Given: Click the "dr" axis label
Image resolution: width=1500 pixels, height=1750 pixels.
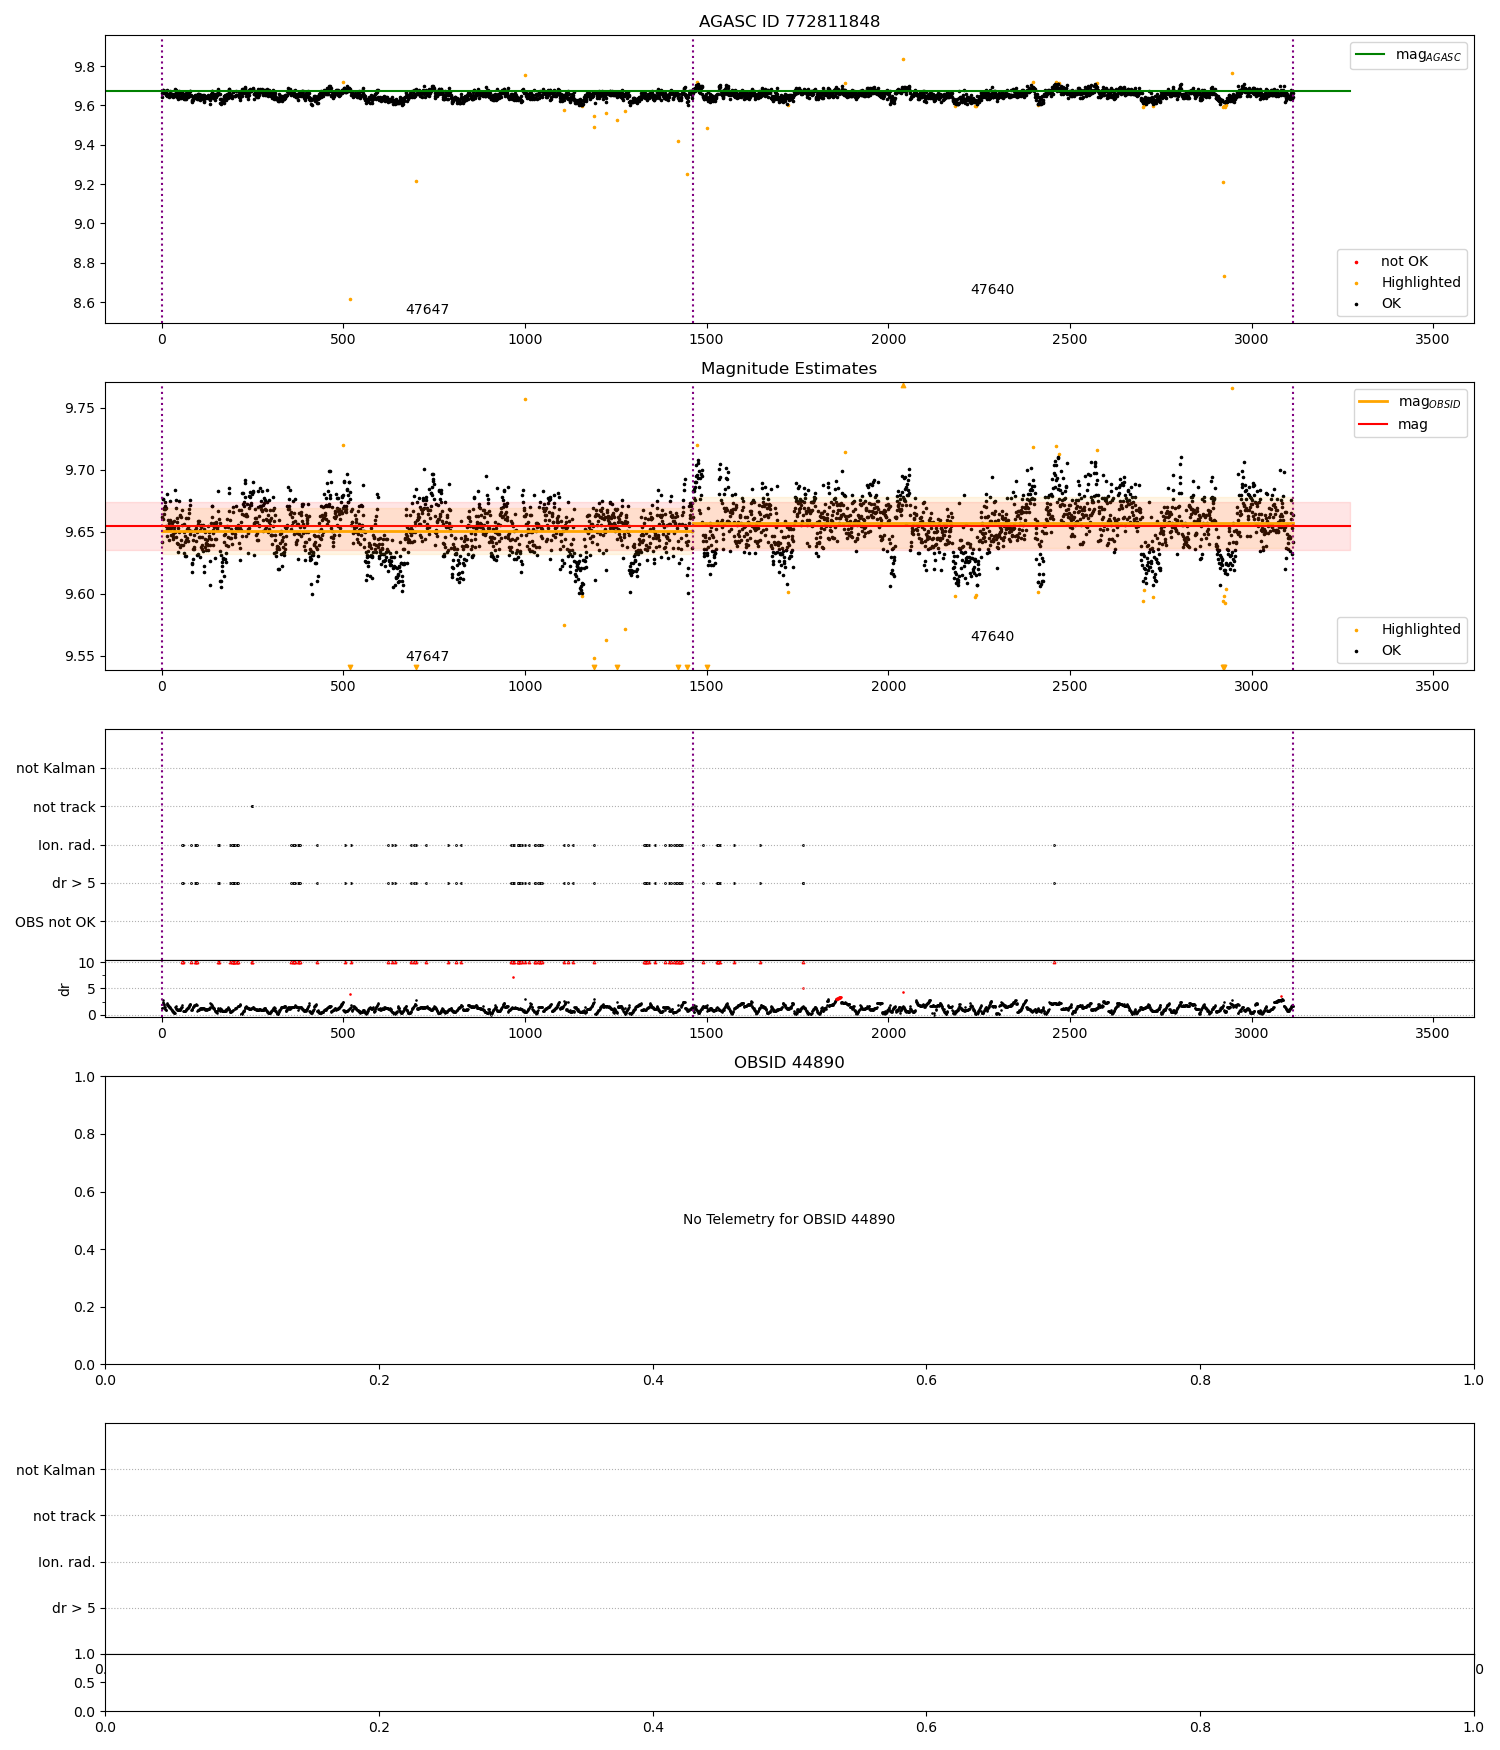Looking at the screenshot, I should coord(65,989).
